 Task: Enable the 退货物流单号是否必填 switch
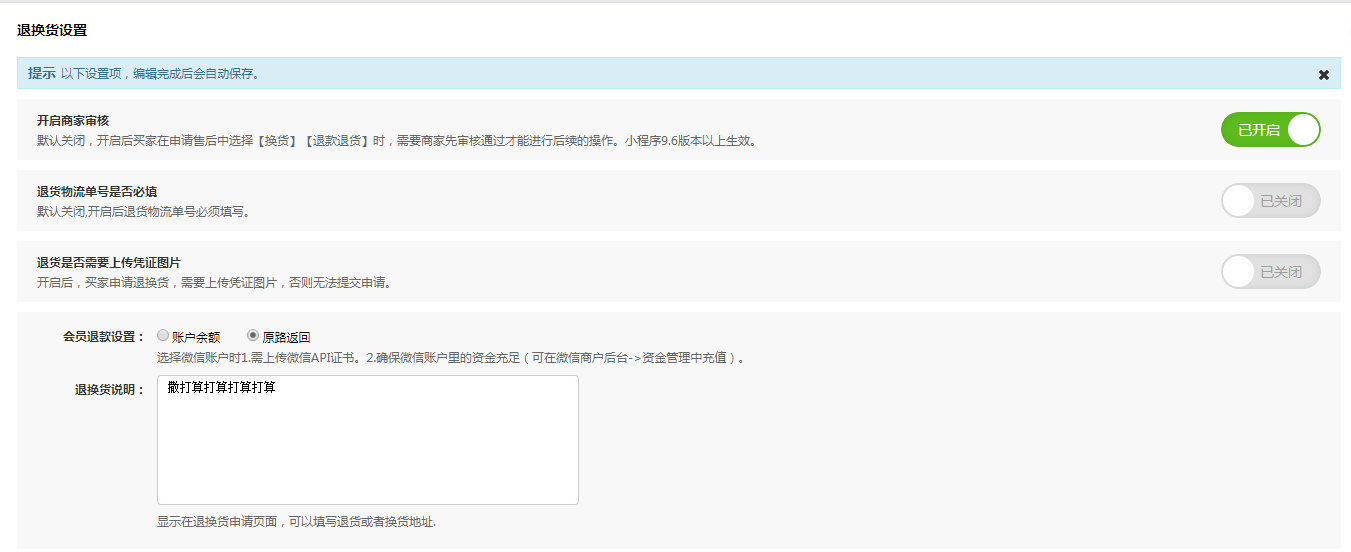1271,201
